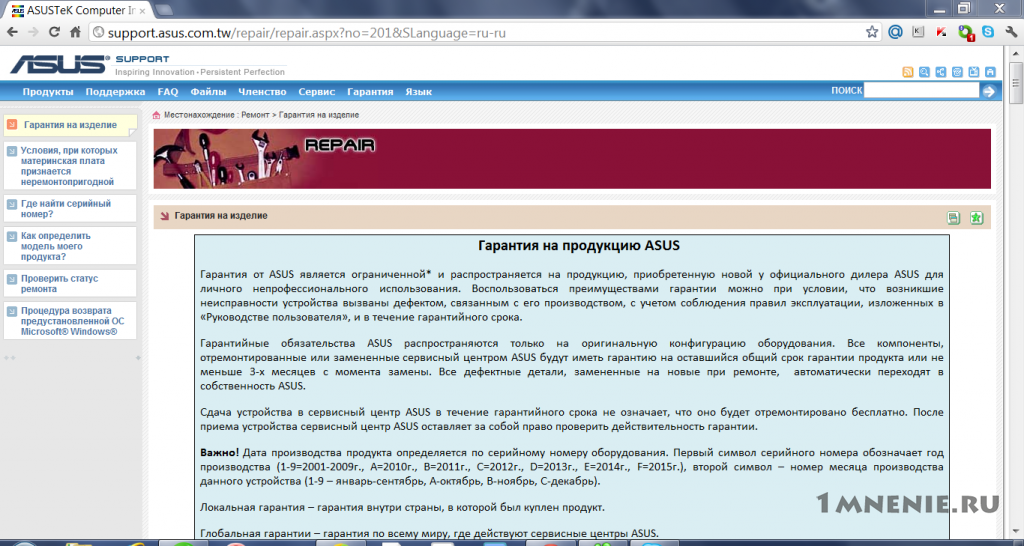1024x546 pixels.
Task: Click the Kaspersky URL advisor icon
Action: 942,32
